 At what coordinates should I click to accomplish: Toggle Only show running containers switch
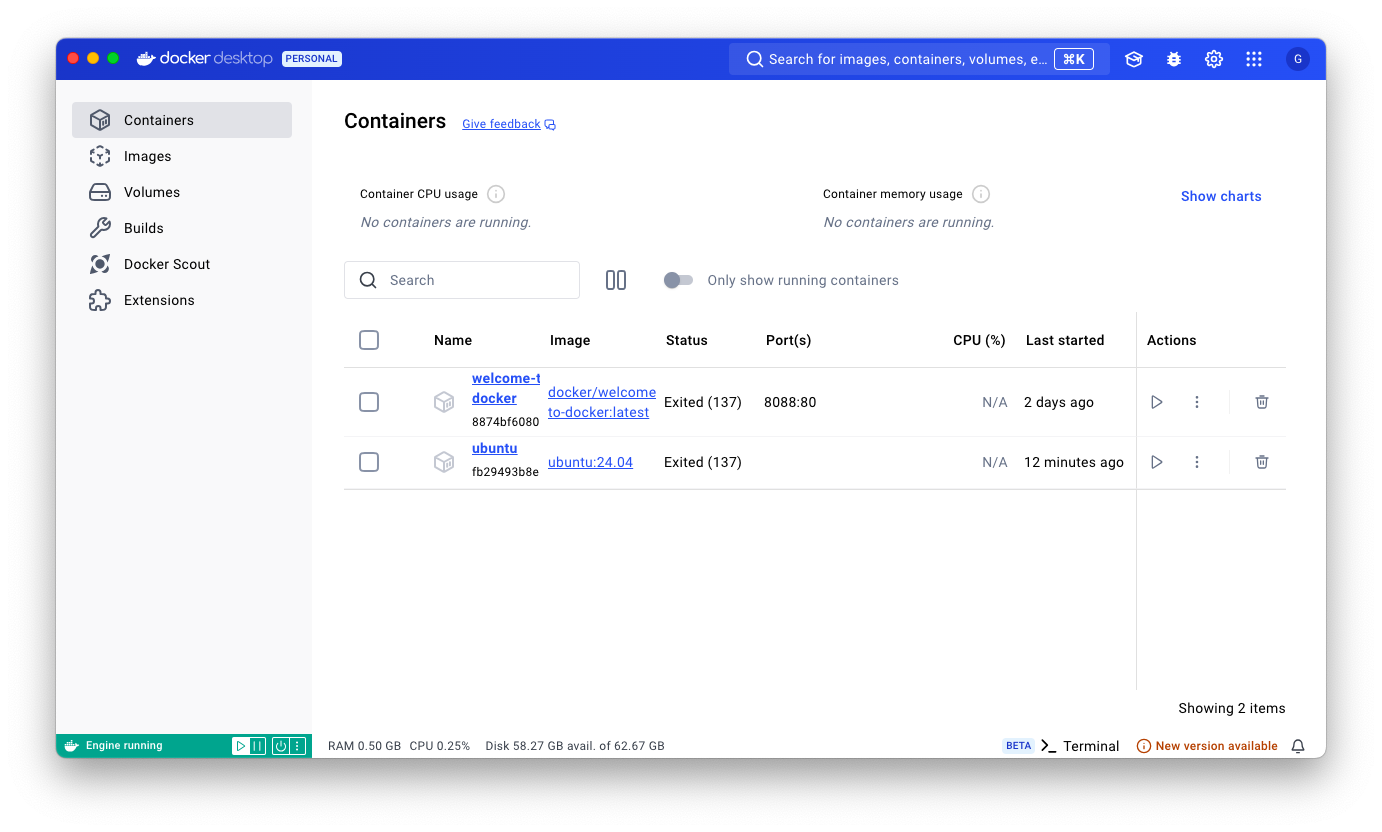tap(678, 280)
